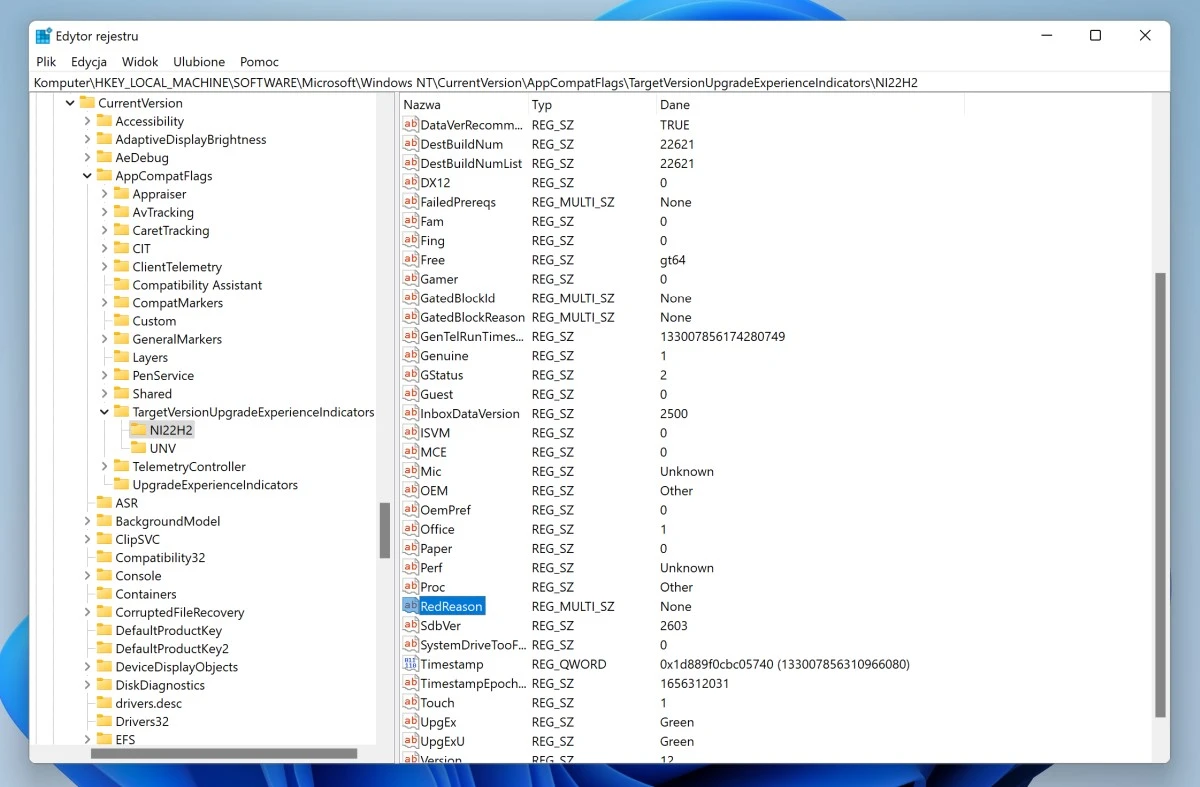
Task: Click the string icon beside DestBuildNum
Action: point(410,144)
